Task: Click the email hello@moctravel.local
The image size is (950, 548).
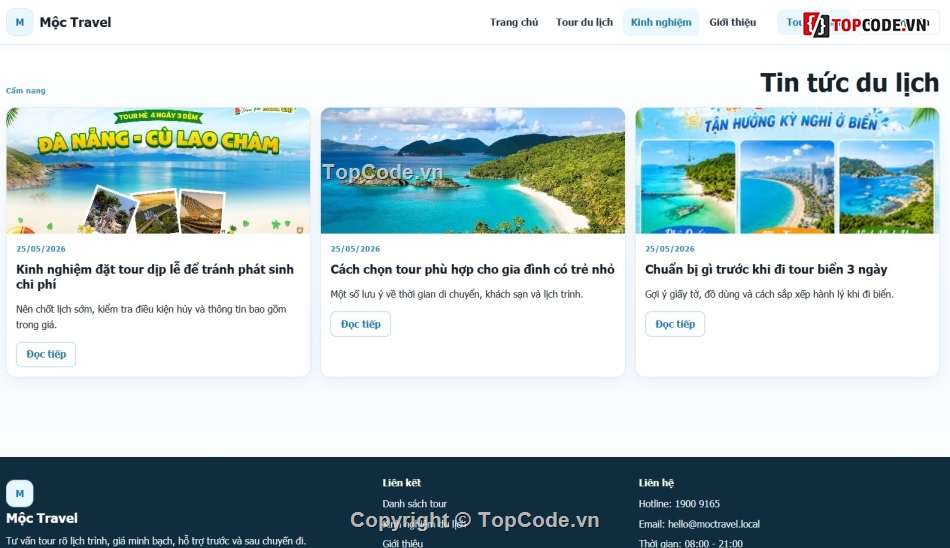Action: pyautogui.click(x=699, y=524)
